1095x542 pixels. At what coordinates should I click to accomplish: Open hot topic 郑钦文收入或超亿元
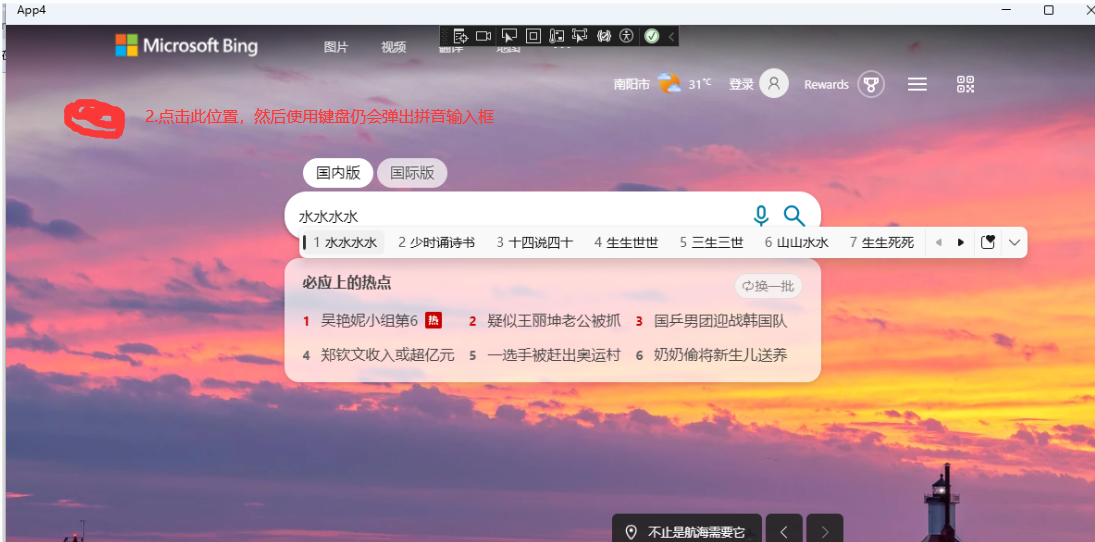tap(388, 356)
